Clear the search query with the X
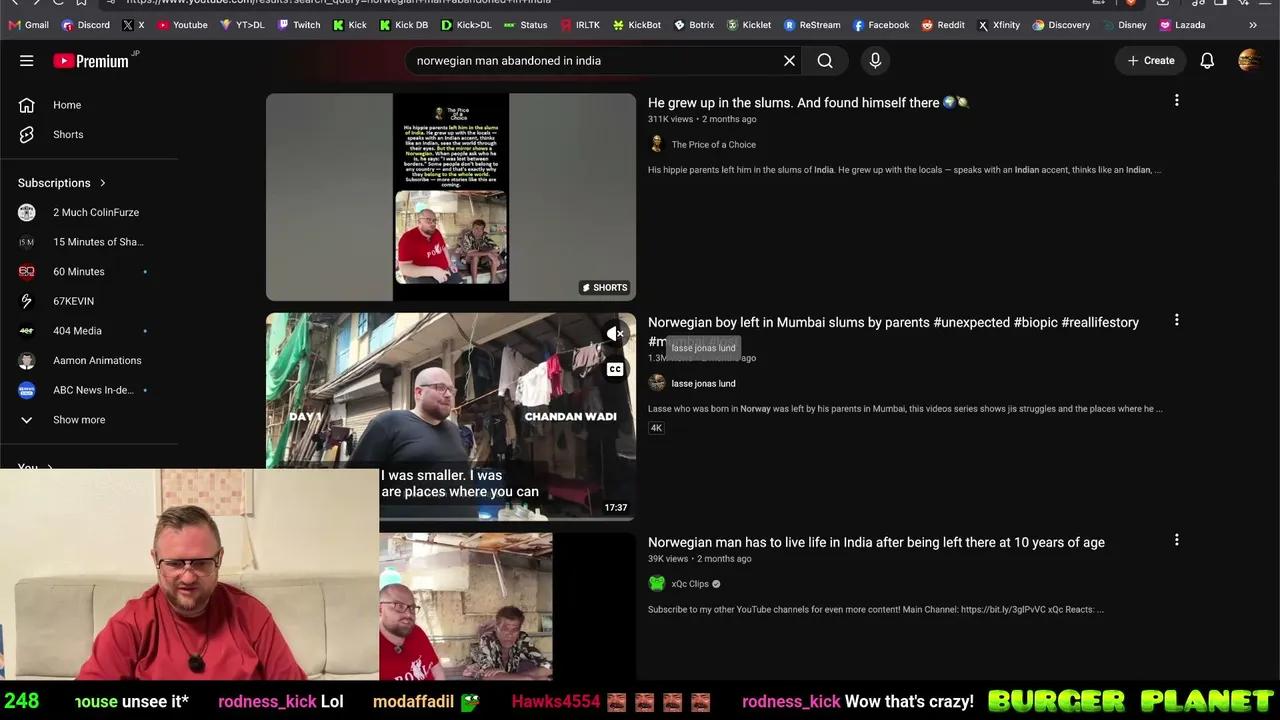This screenshot has width=1280, height=720. click(x=789, y=61)
